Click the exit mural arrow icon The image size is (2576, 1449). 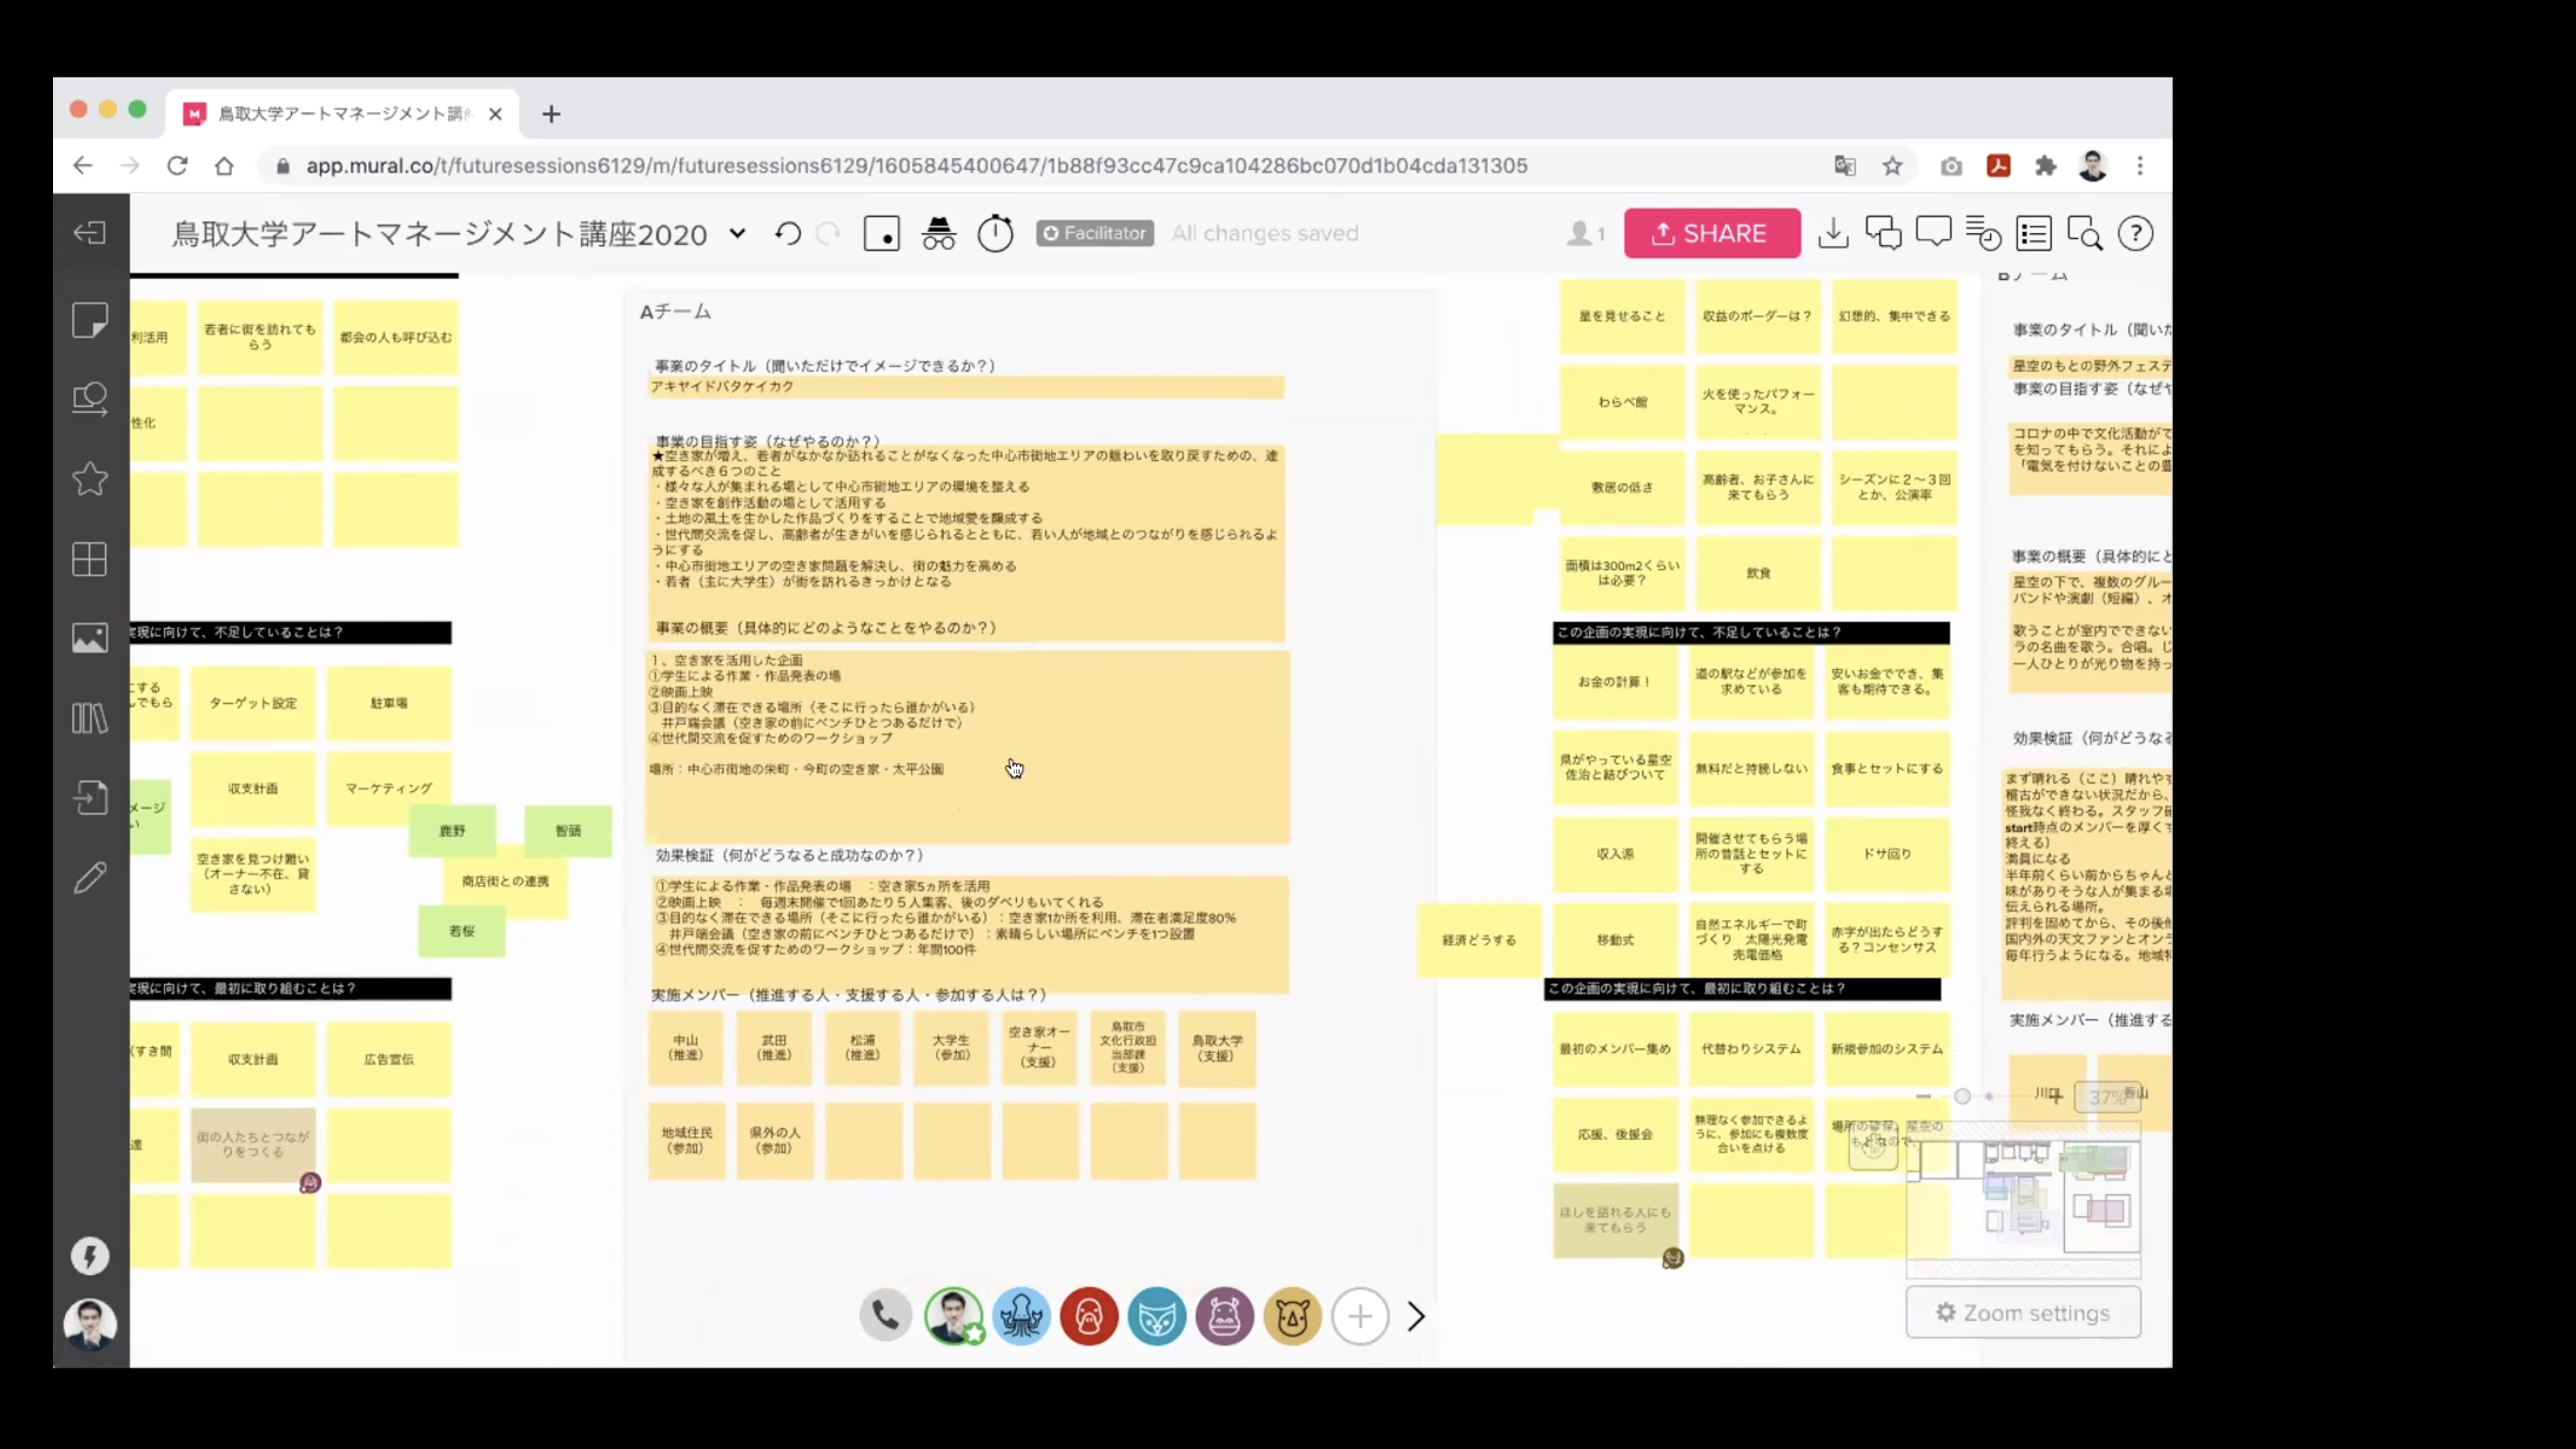[90, 233]
